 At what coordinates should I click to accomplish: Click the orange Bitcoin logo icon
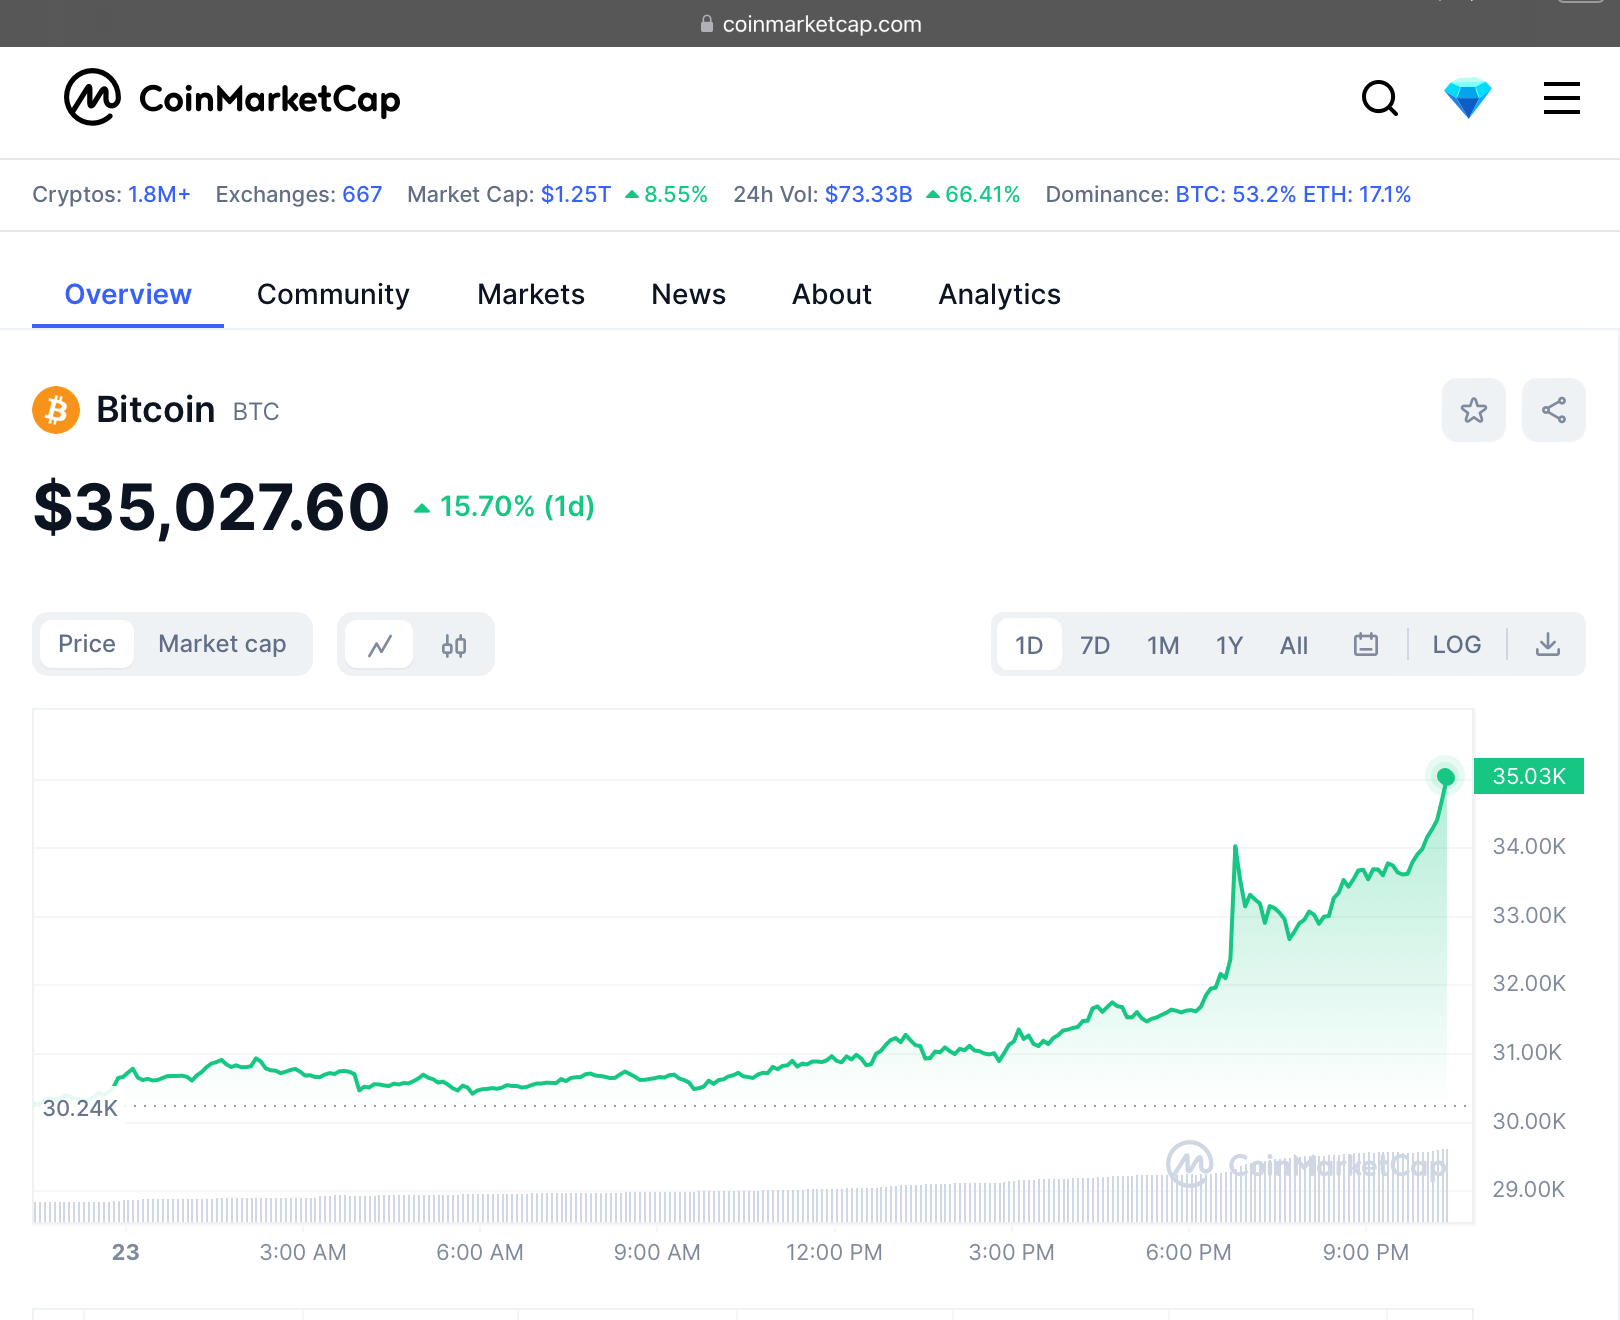[x=56, y=410]
